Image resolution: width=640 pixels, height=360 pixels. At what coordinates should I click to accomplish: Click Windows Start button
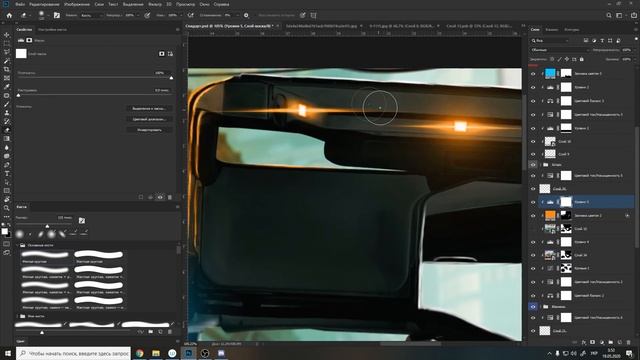[x=8, y=353]
